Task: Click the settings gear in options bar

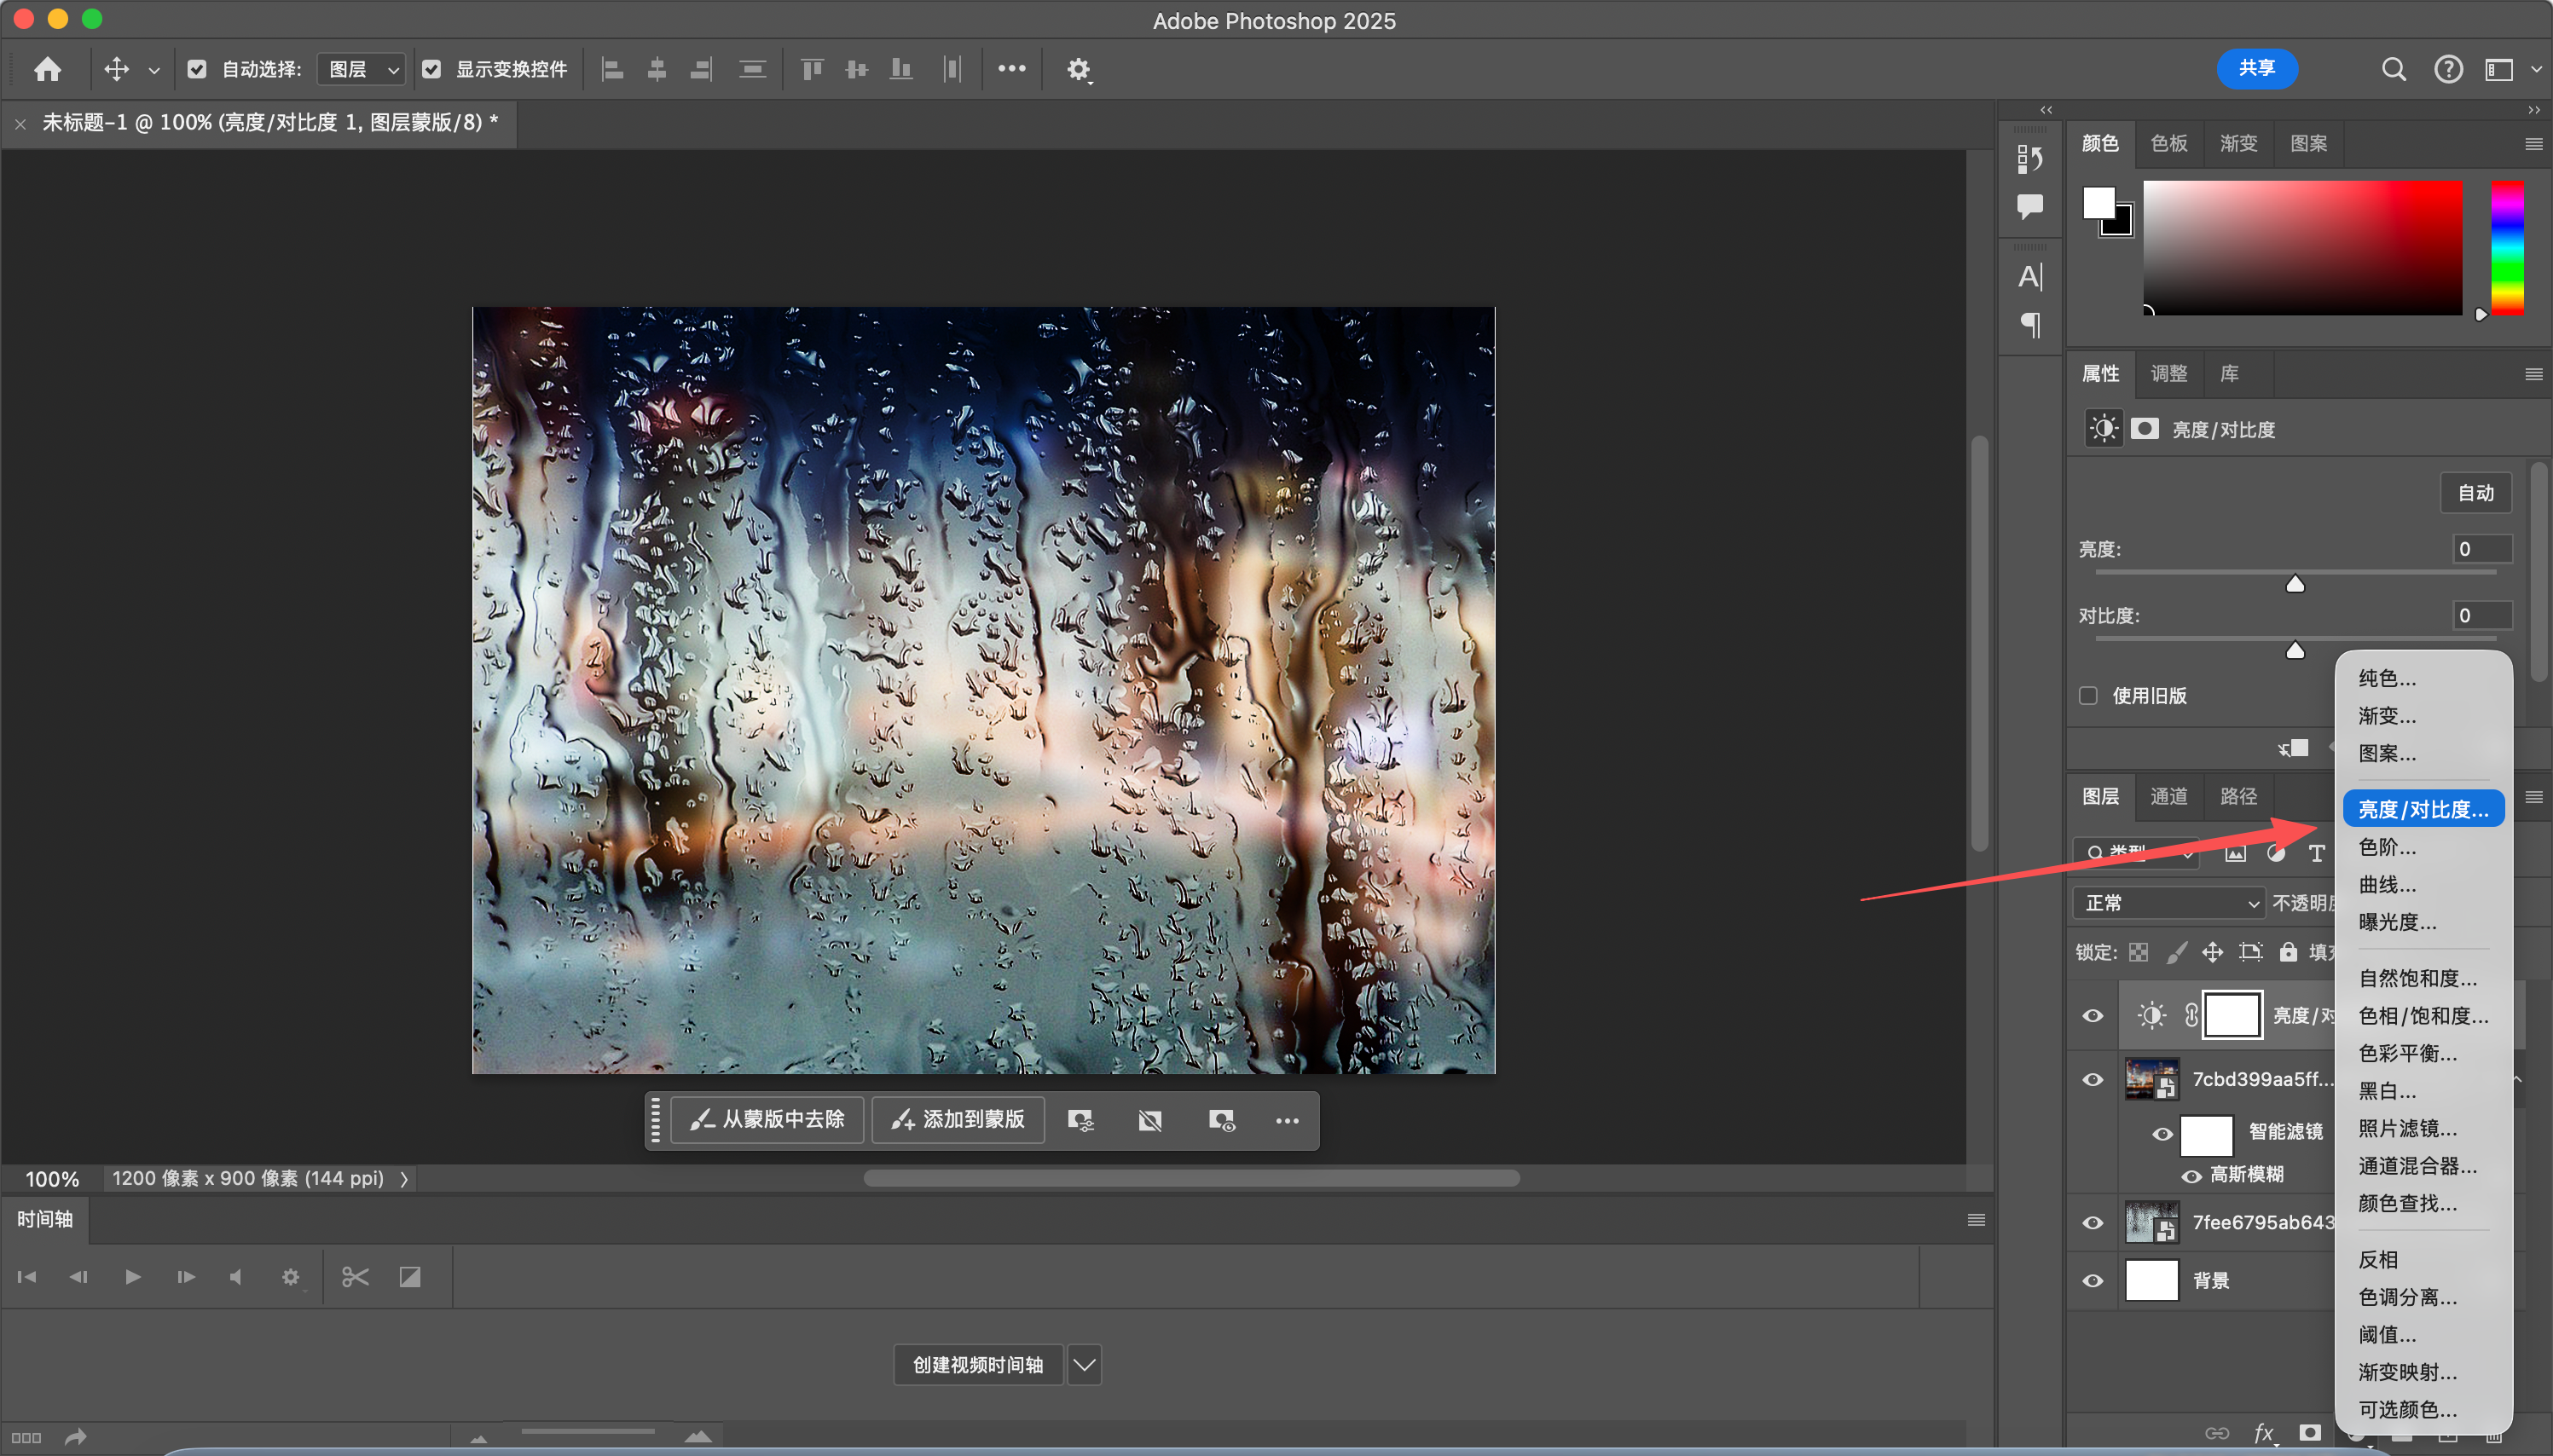Action: [x=1077, y=69]
